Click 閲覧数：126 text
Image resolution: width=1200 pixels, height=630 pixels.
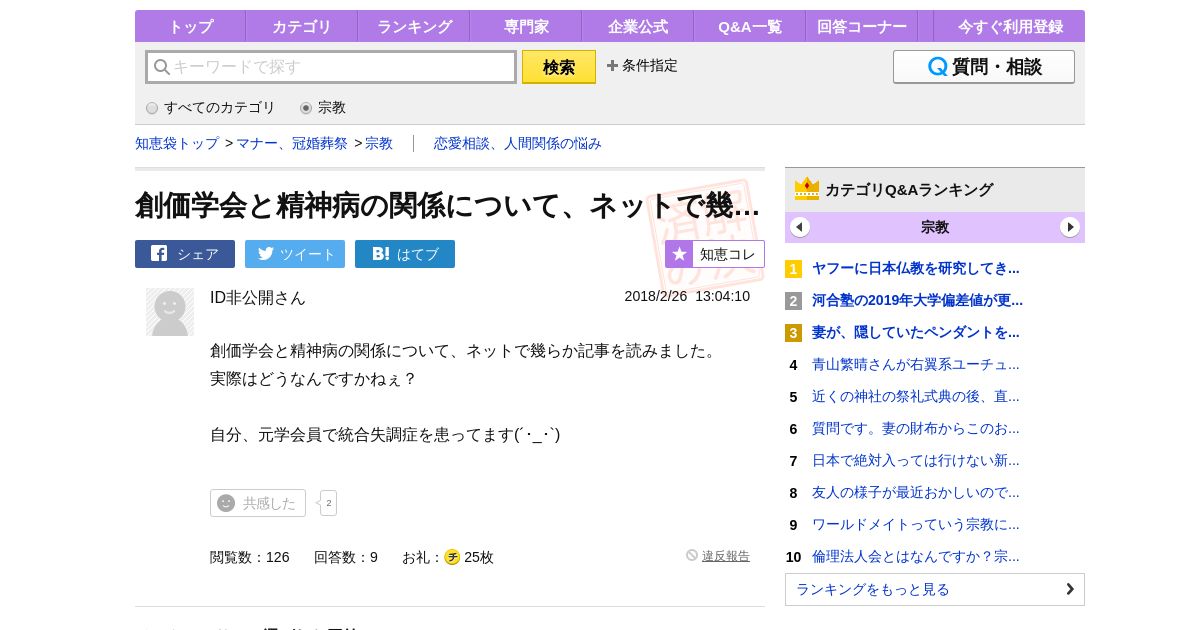[250, 557]
